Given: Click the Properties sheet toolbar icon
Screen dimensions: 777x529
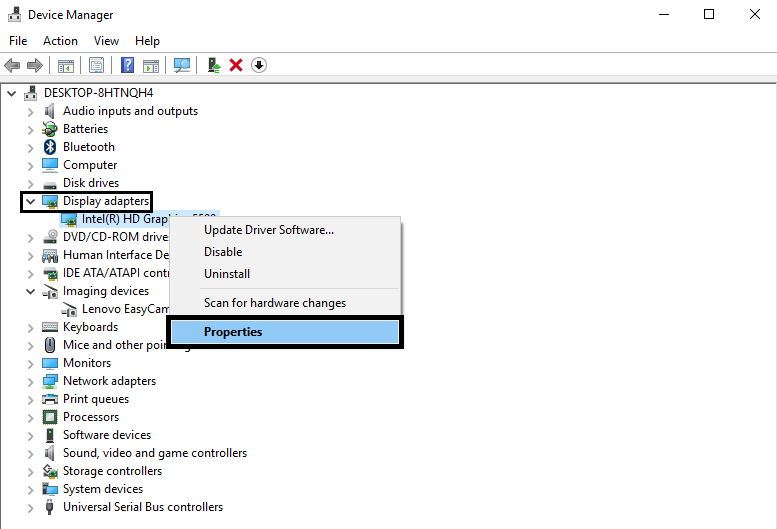Looking at the screenshot, I should click(96, 66).
